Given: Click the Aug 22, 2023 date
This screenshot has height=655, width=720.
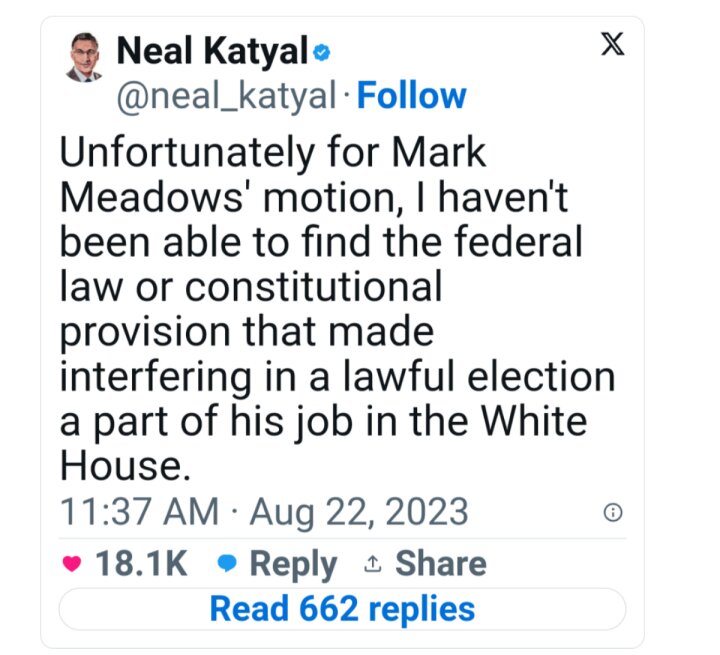Looking at the screenshot, I should point(359,512).
